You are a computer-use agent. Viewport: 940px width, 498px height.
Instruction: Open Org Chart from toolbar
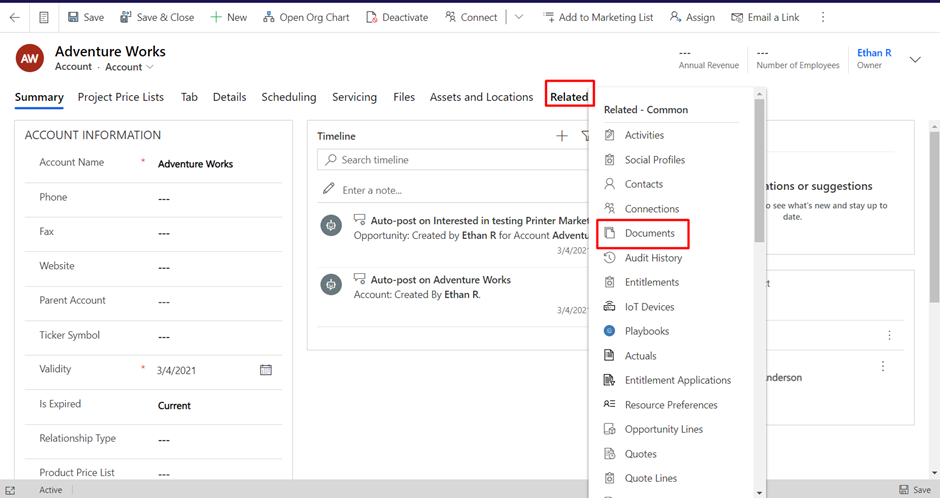pos(306,17)
